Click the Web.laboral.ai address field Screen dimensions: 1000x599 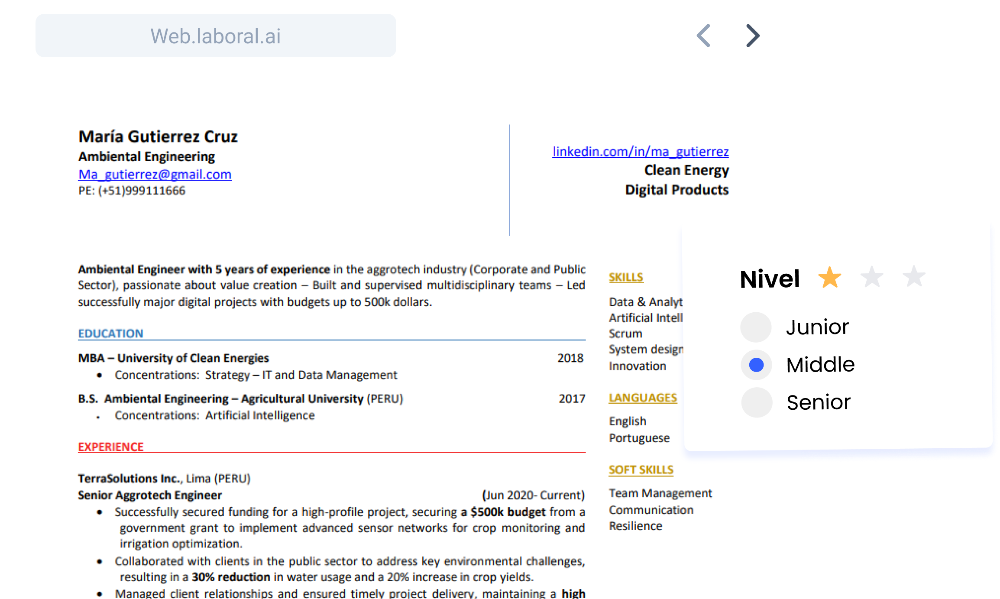216,36
